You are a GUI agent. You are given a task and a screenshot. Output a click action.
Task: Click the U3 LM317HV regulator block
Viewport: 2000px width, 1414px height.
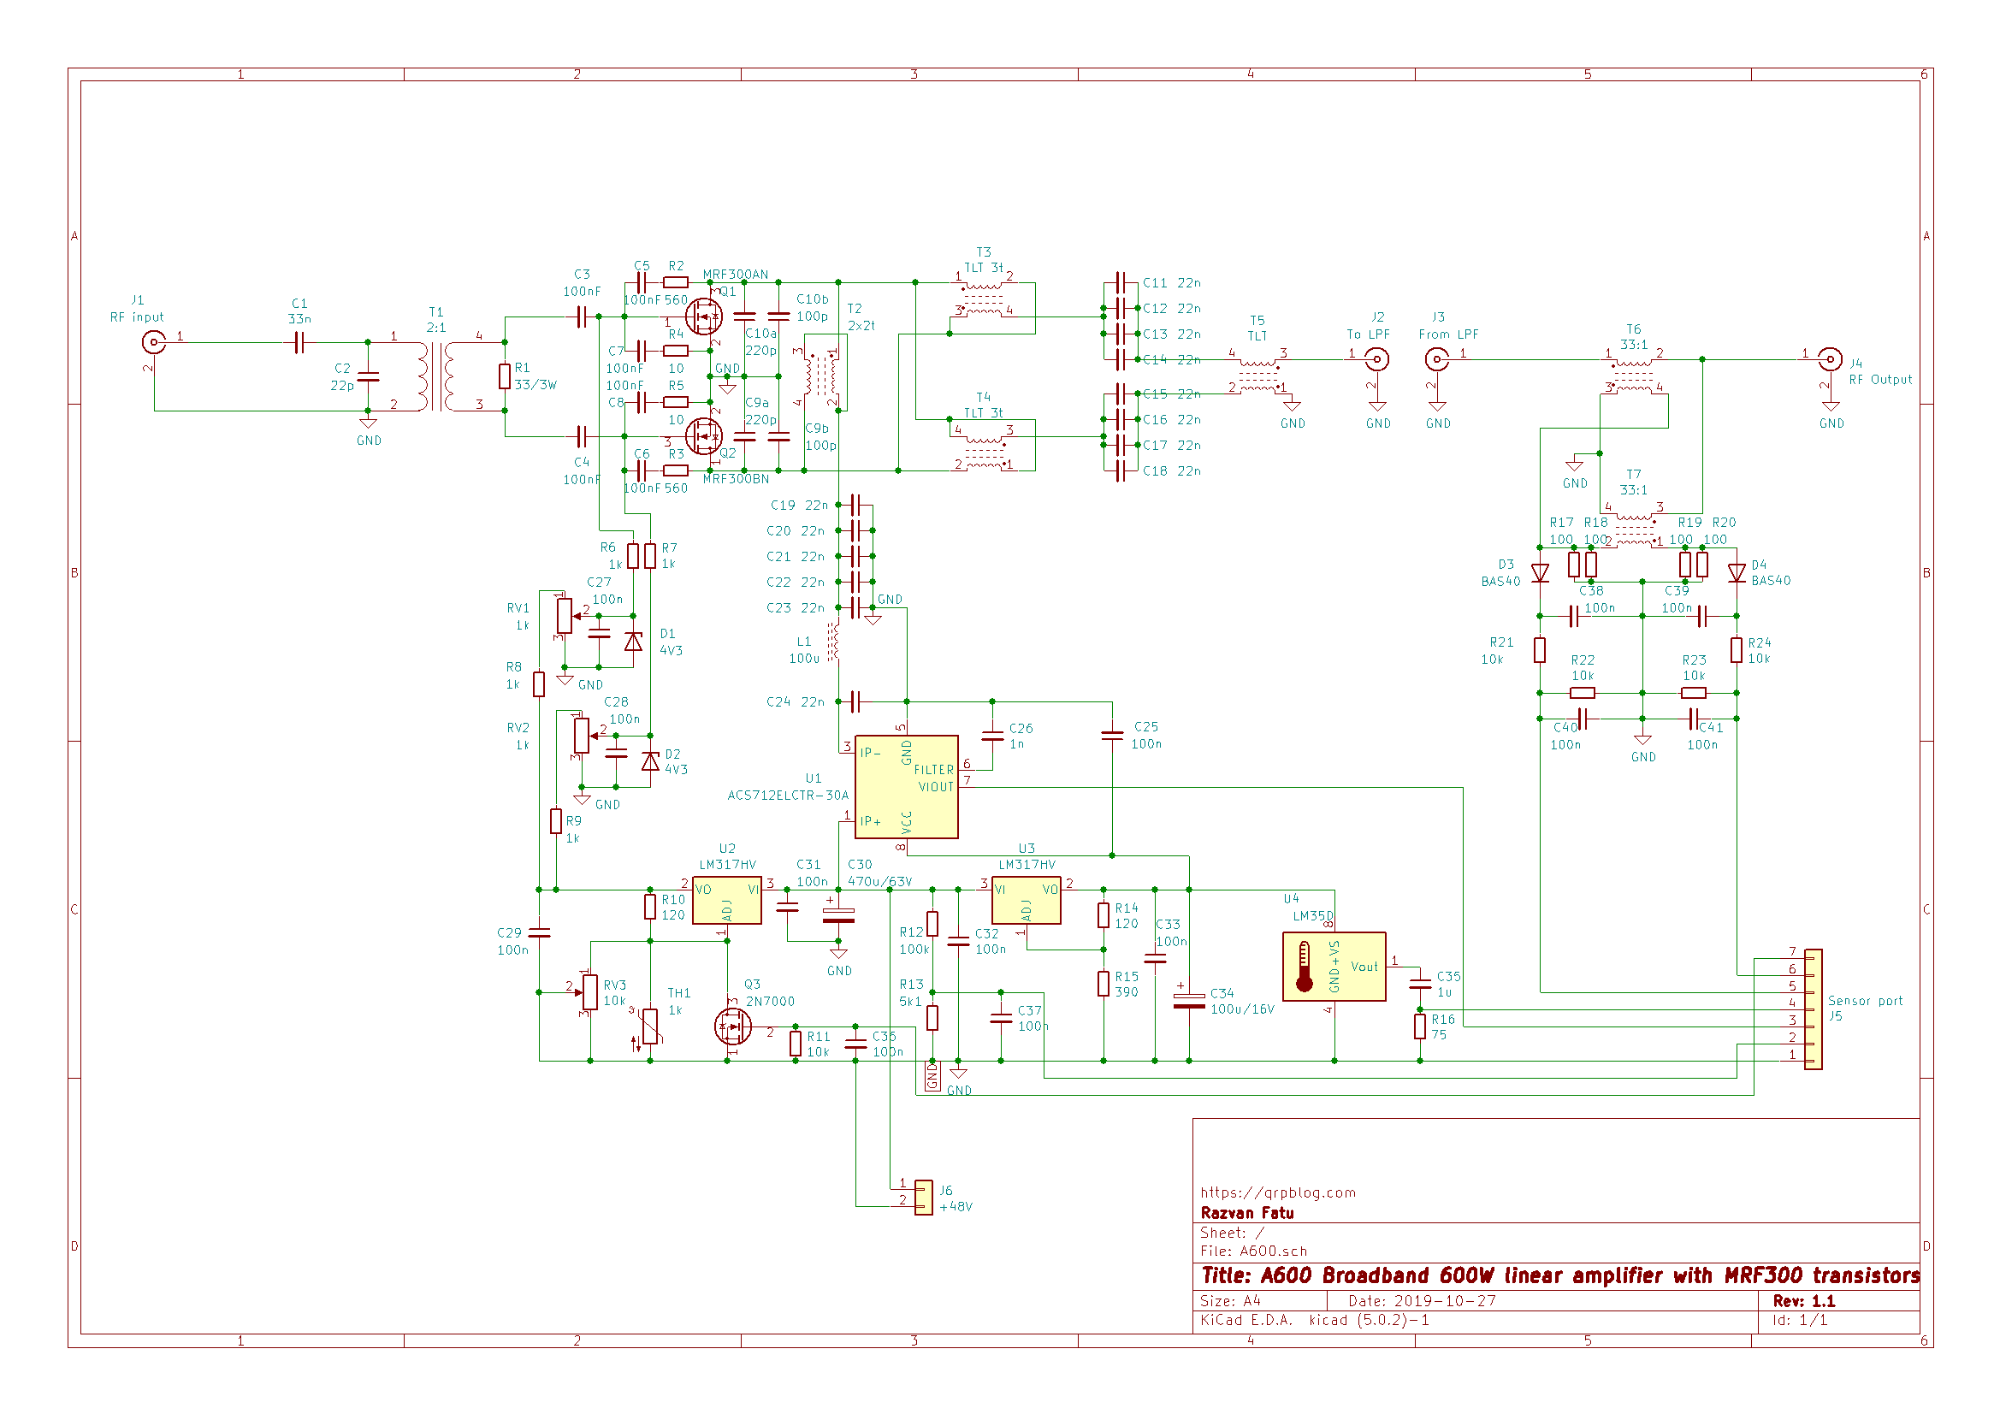(1026, 900)
